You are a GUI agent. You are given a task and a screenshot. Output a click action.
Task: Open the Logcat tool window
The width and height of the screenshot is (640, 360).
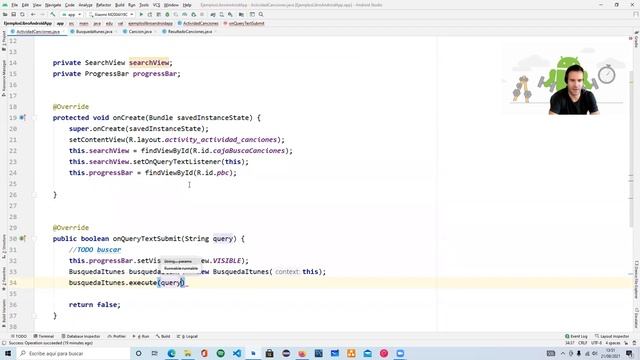pos(188,336)
